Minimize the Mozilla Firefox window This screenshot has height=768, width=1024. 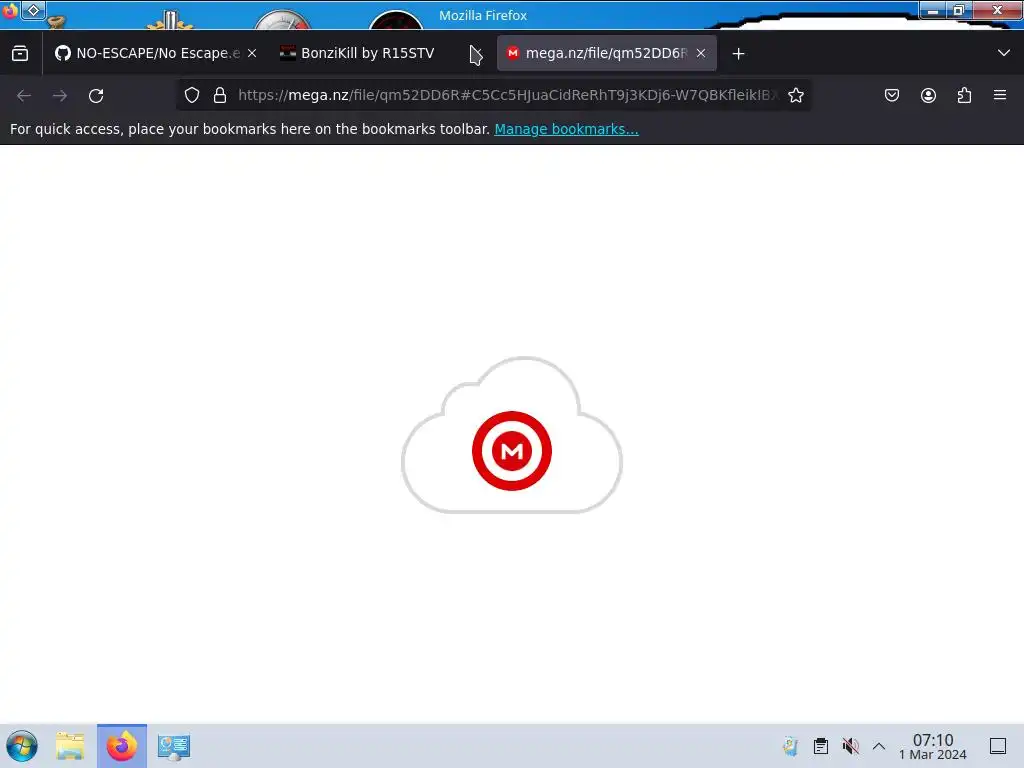(x=933, y=10)
